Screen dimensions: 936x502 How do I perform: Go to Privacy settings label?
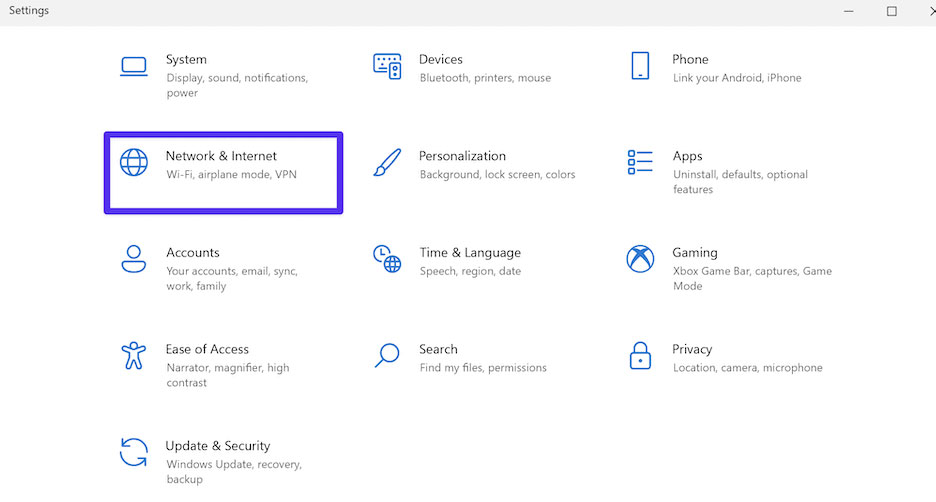pos(692,349)
